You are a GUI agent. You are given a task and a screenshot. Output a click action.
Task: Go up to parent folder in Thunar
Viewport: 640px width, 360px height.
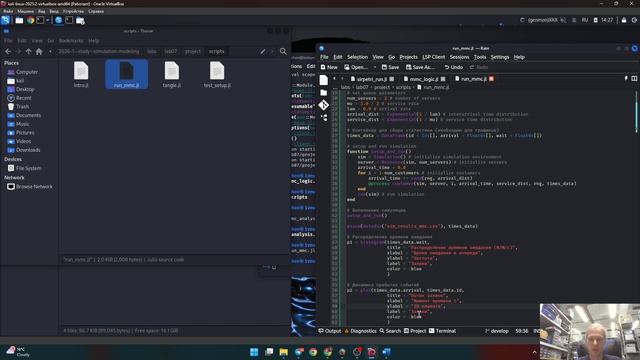pos(29,51)
